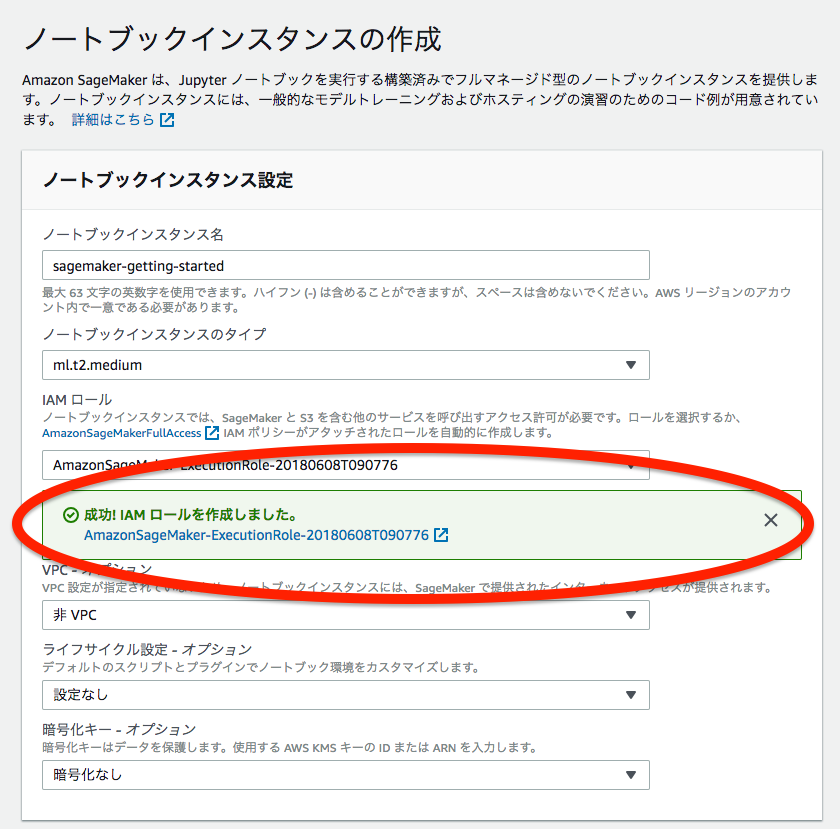840x829 pixels.
Task: Open the AmazonSageMakerFullAccess policy link
Action: click(x=122, y=433)
